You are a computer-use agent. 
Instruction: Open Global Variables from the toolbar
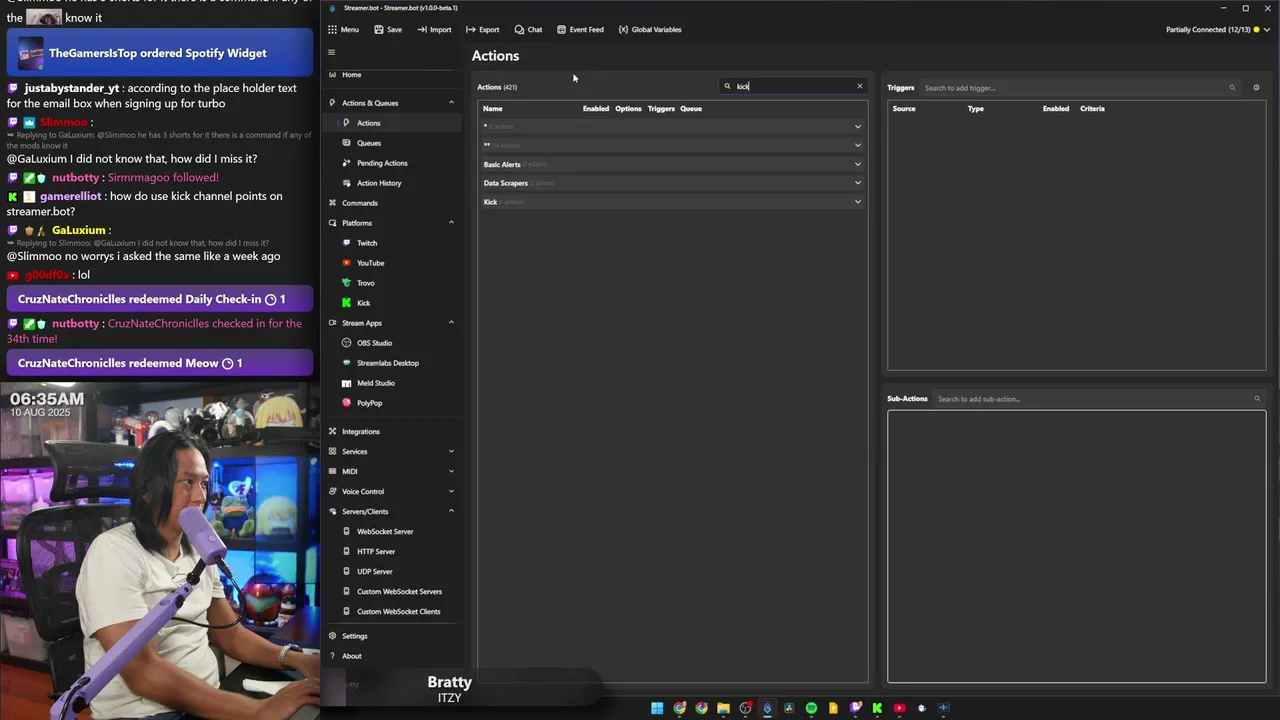650,29
